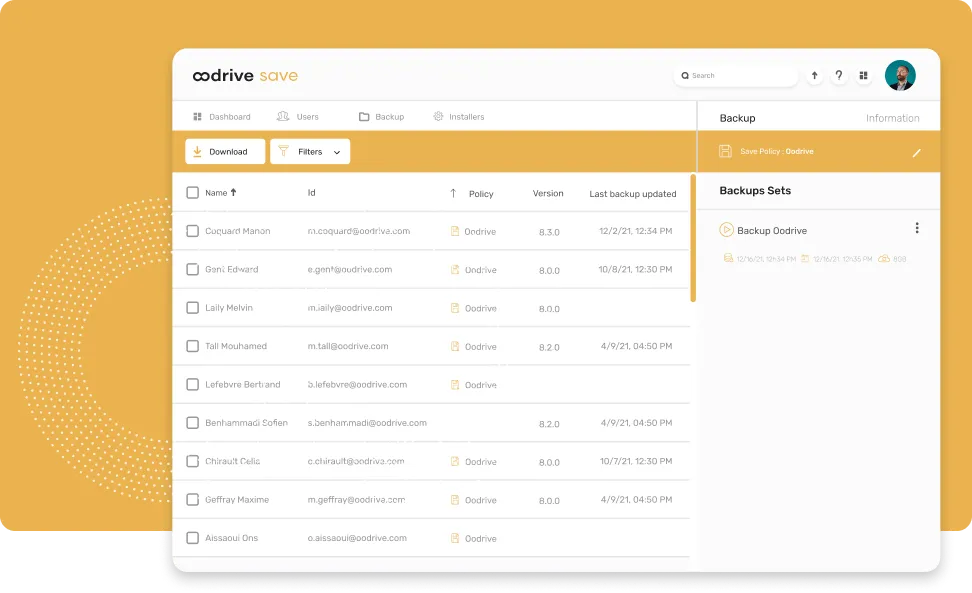Click b.lefebvre@oodrive.com email cell
This screenshot has width=972, height=593.
(357, 385)
